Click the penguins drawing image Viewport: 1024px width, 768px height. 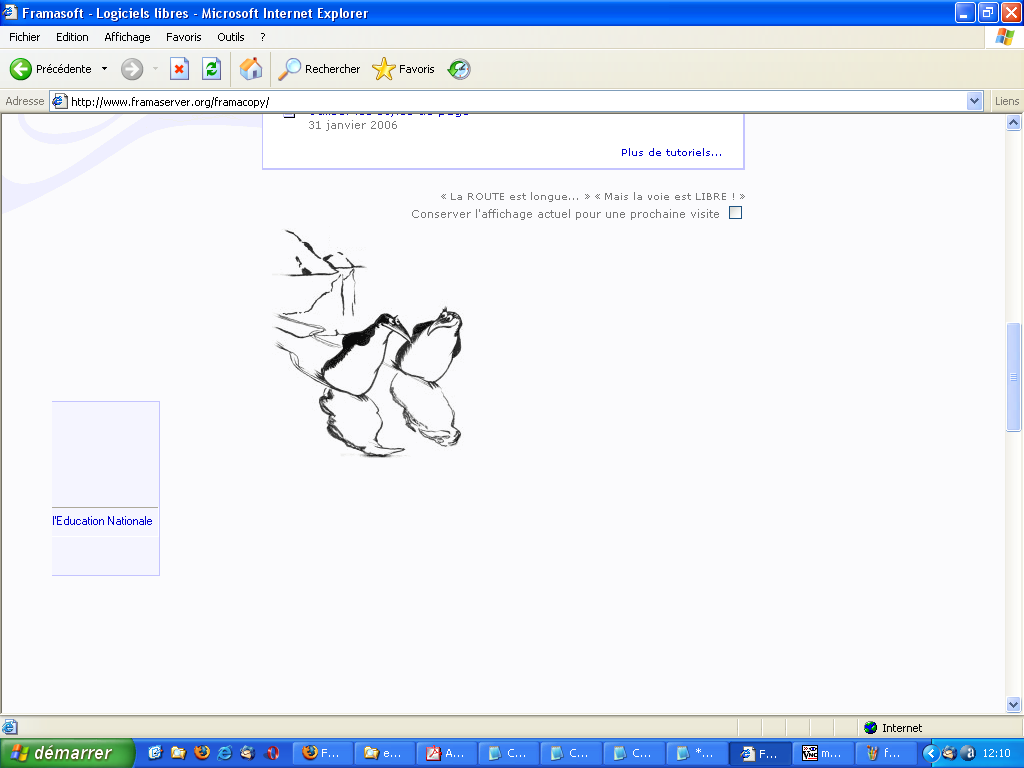[368, 342]
